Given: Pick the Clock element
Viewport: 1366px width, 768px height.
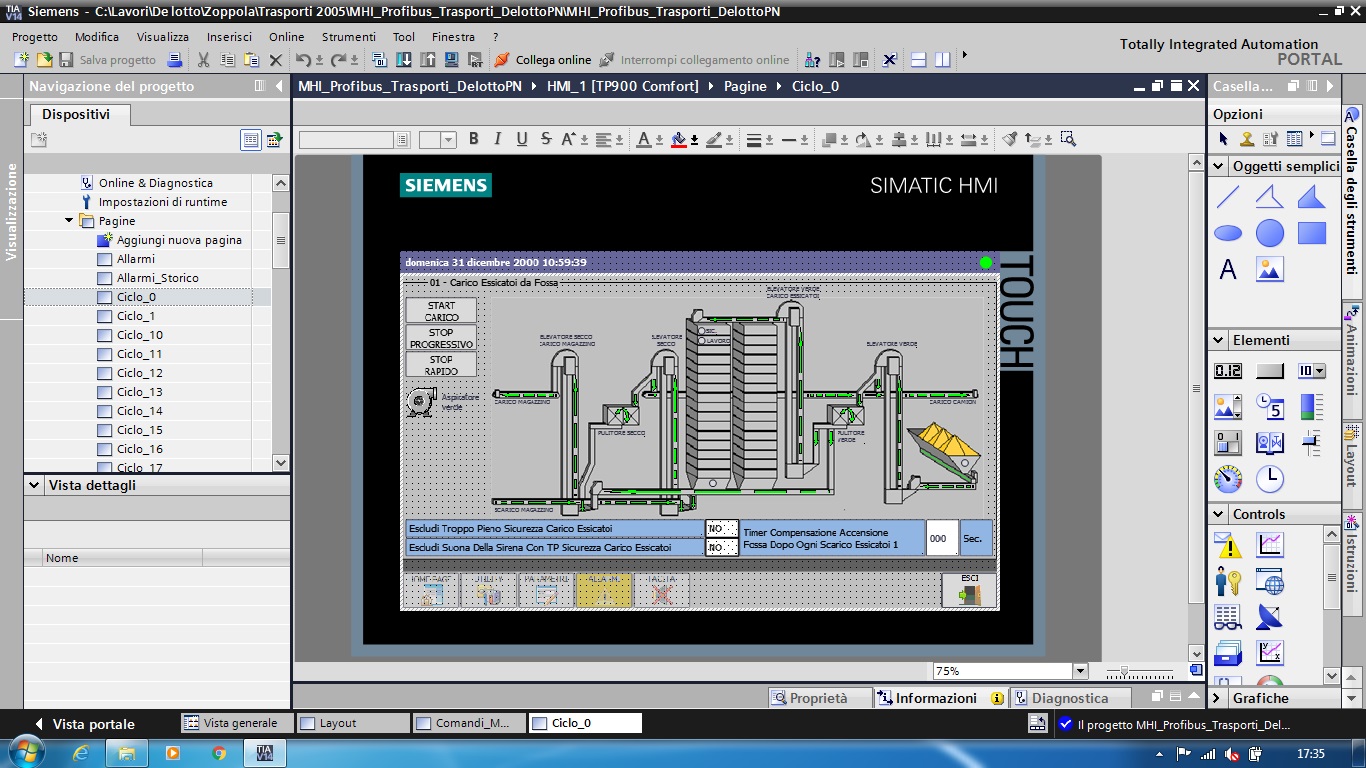Looking at the screenshot, I should 1270,479.
